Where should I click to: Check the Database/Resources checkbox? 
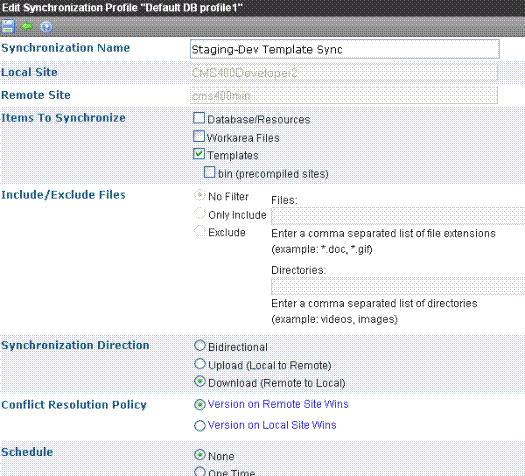tap(199, 118)
